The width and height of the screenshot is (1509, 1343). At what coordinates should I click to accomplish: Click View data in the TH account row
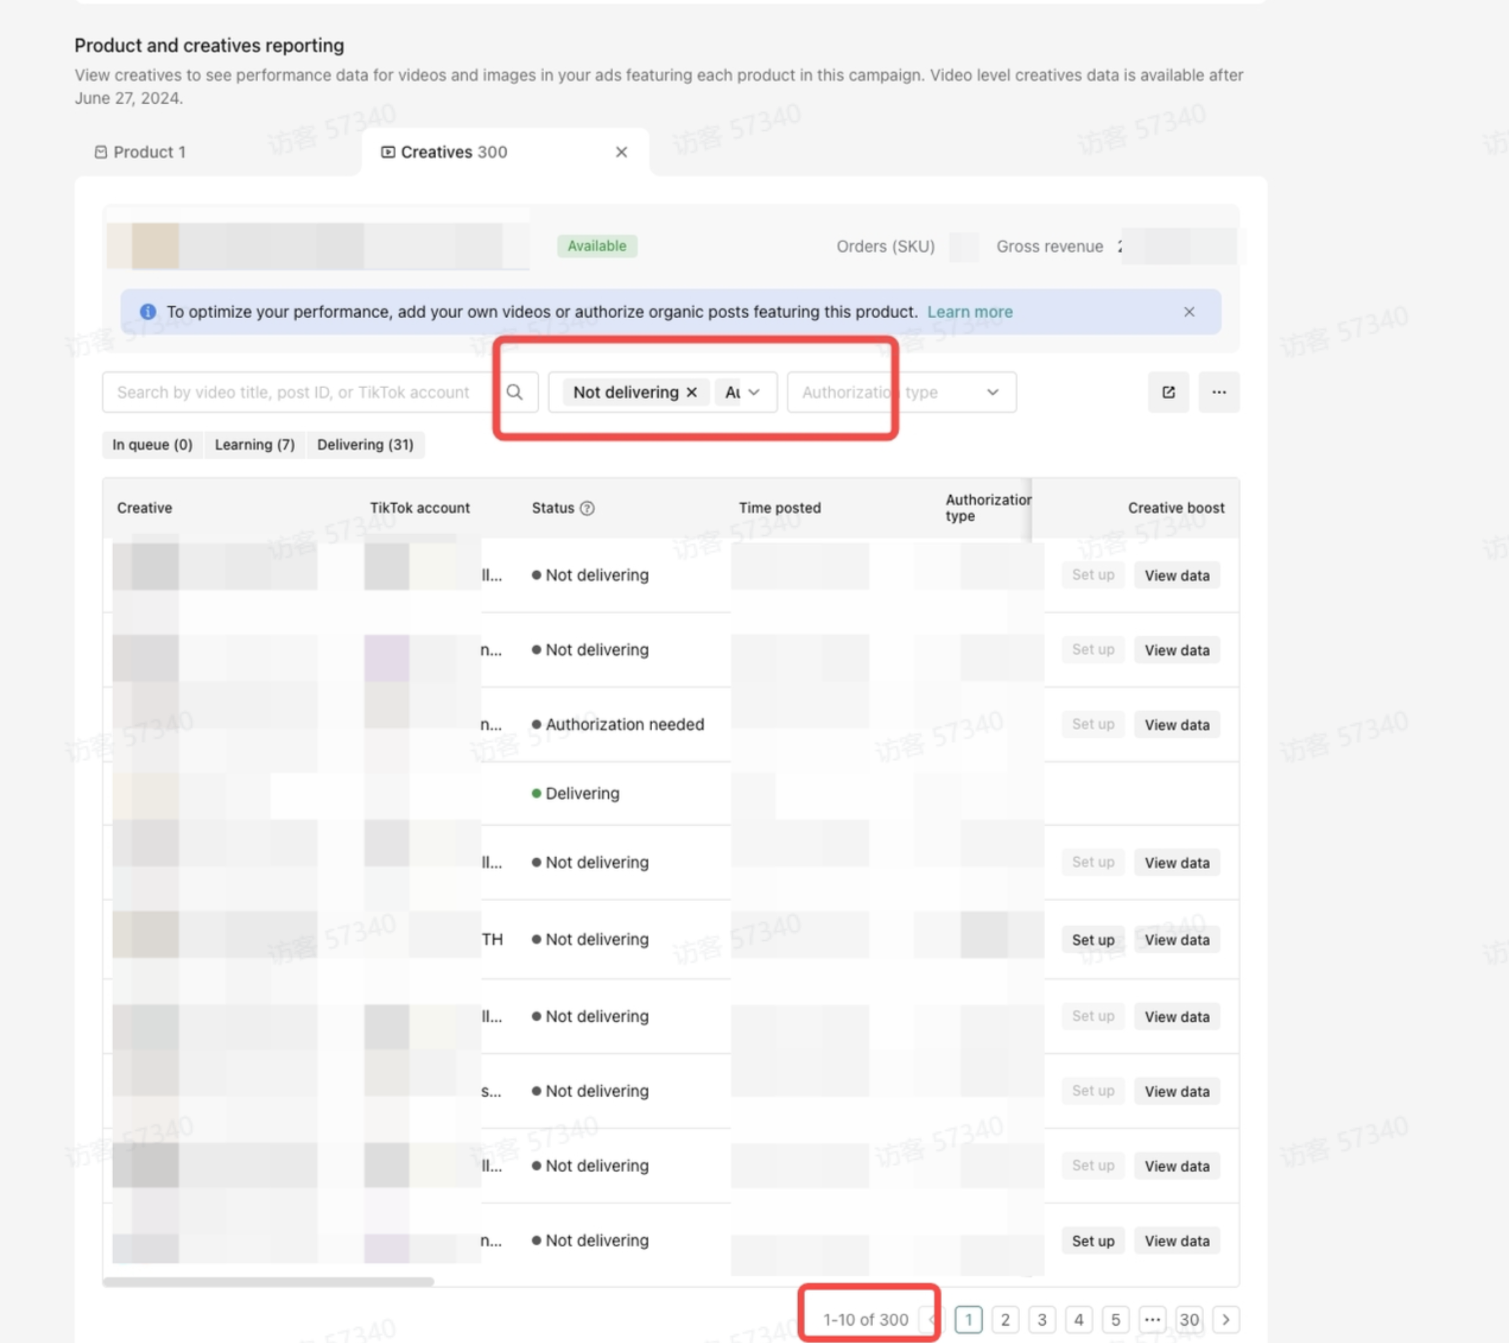pos(1177,940)
